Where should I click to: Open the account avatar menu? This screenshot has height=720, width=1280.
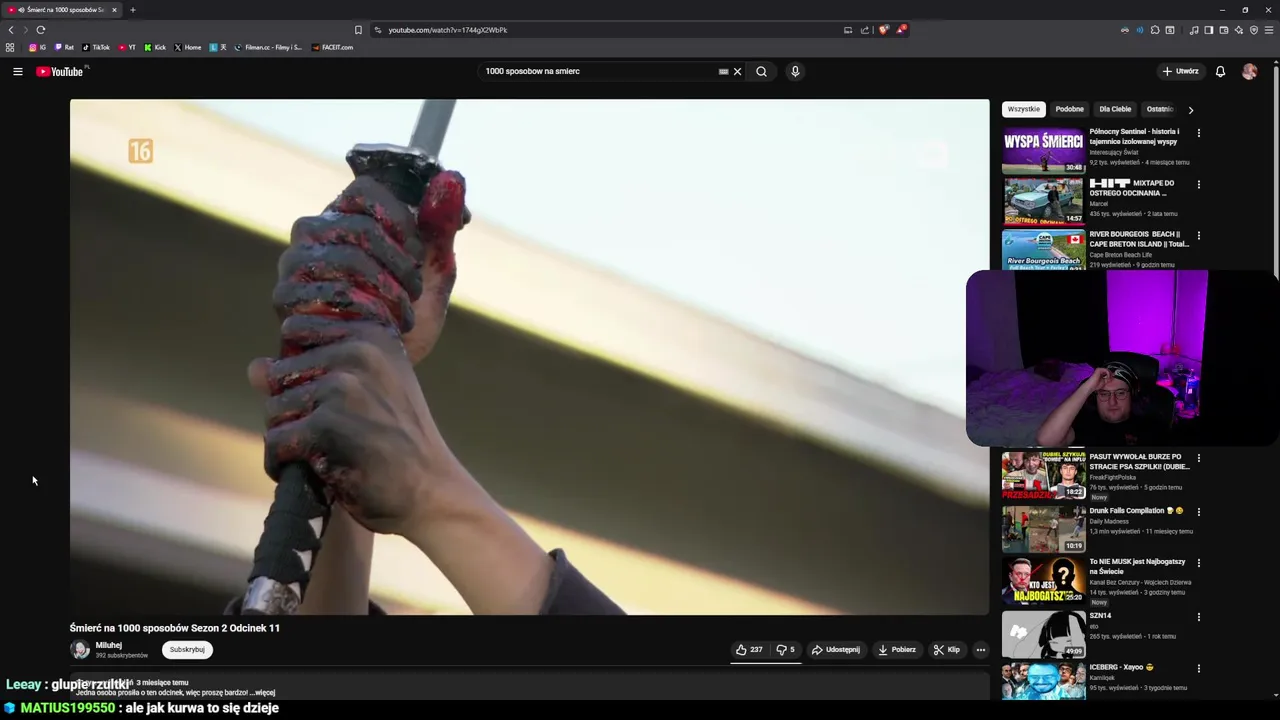[1249, 71]
